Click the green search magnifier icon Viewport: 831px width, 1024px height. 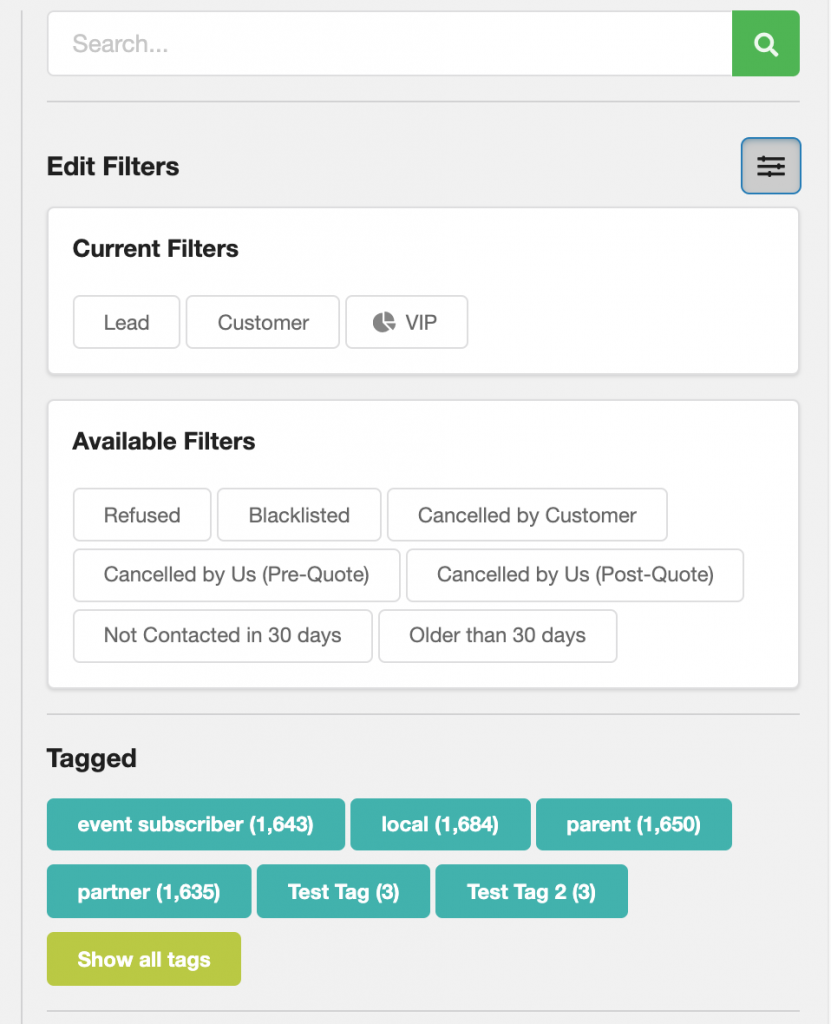(x=765, y=43)
